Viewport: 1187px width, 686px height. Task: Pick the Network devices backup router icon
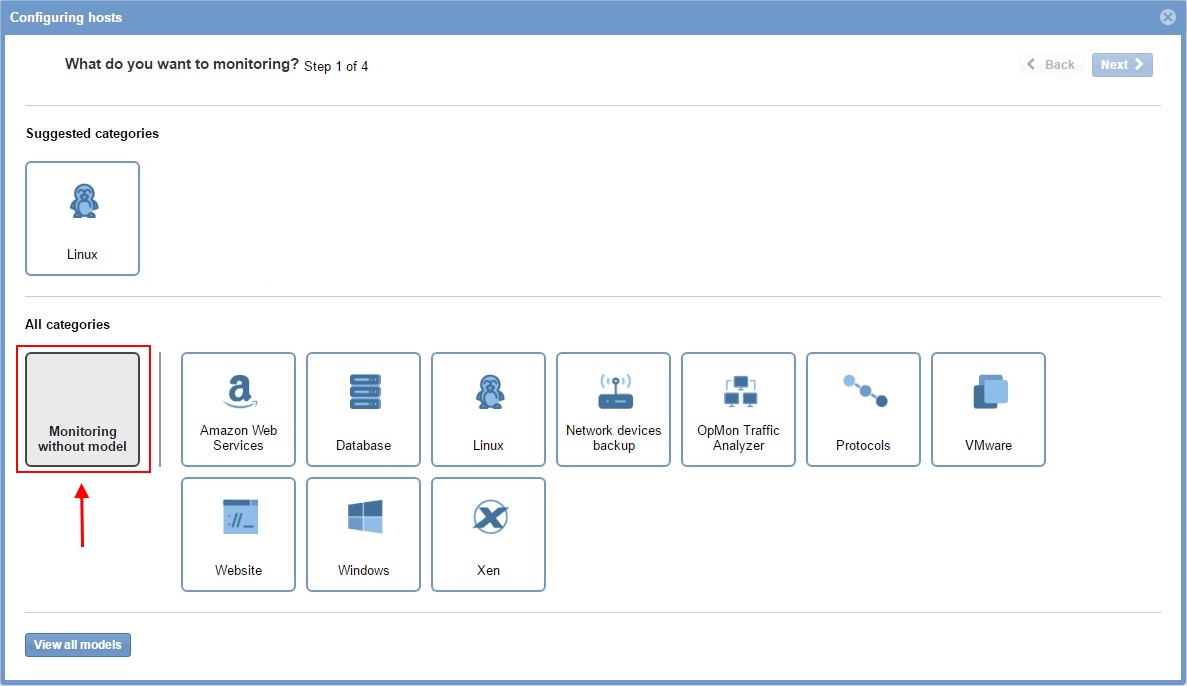614,391
